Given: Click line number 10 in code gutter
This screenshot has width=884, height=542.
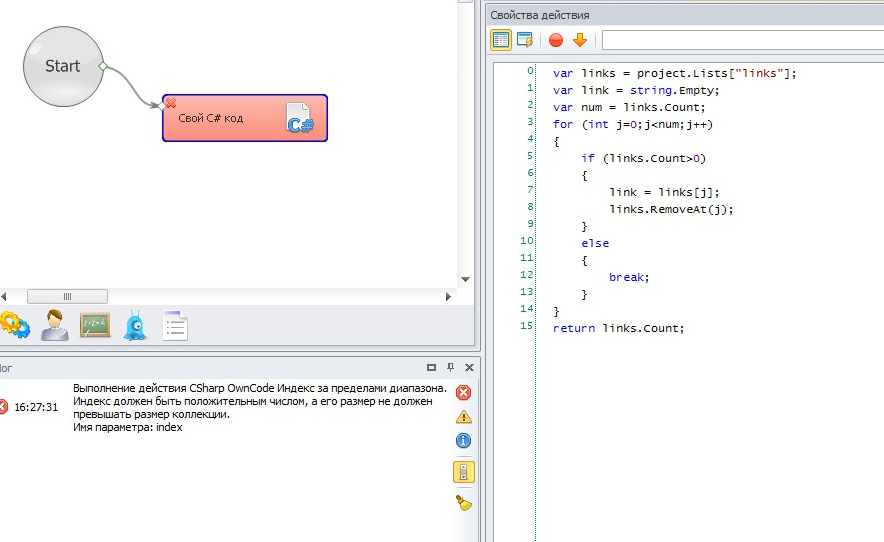Looking at the screenshot, I should coord(527,240).
